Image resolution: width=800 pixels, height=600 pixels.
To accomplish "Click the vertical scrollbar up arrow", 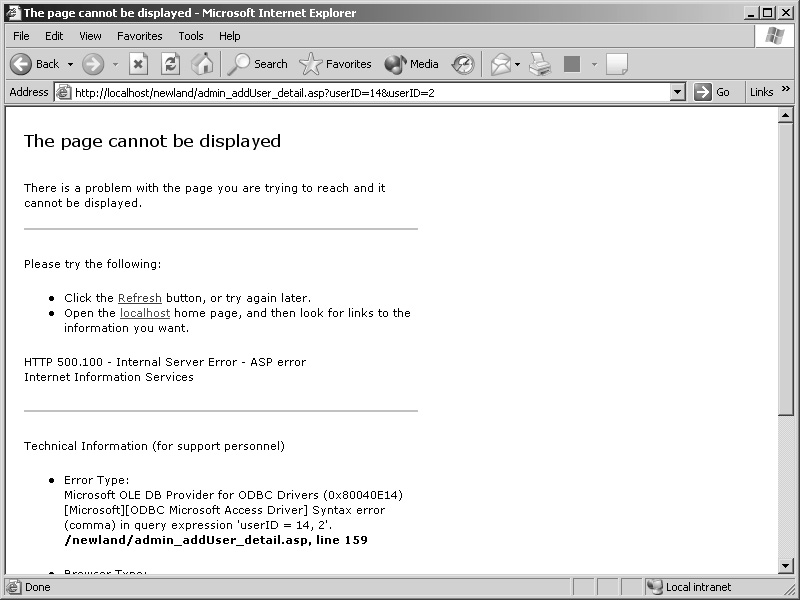I will coord(786,115).
